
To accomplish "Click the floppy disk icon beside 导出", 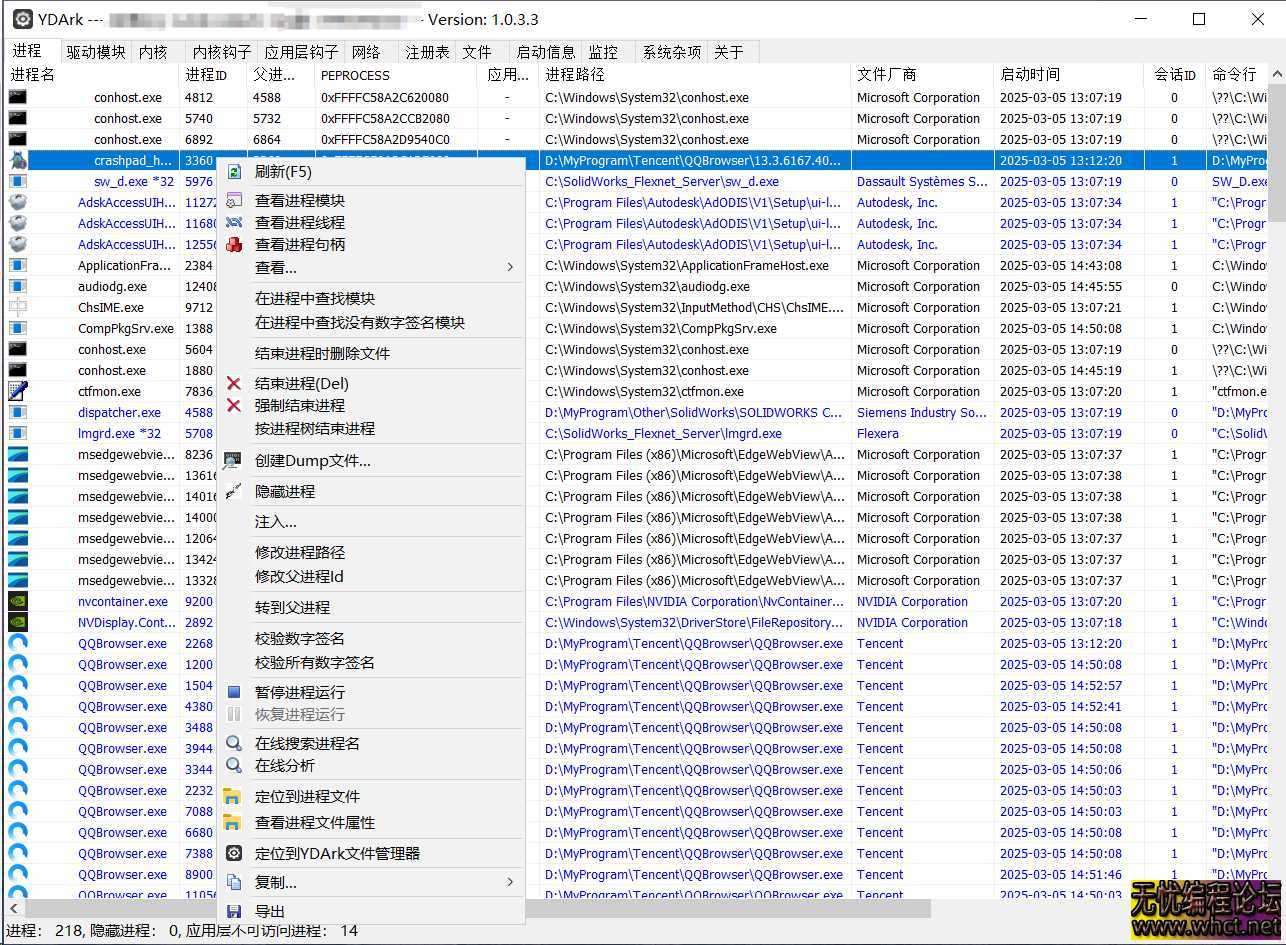I will coord(234,911).
